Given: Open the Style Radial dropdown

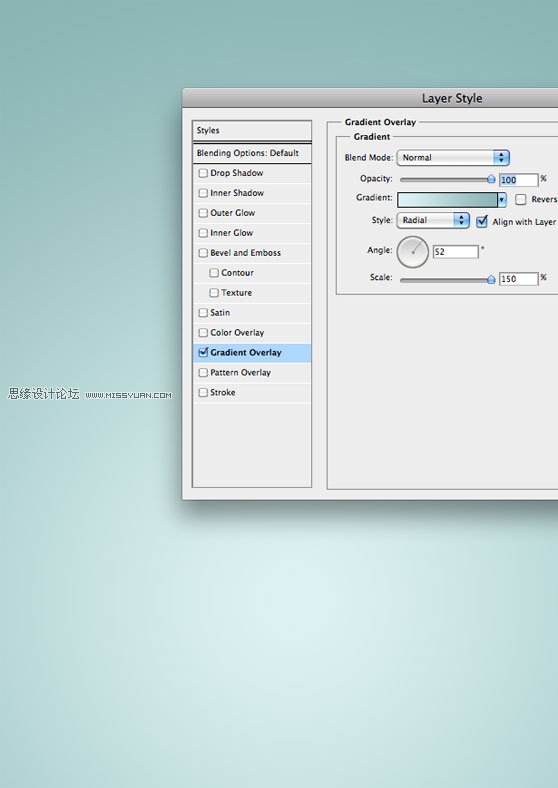Looking at the screenshot, I should pos(433,220).
